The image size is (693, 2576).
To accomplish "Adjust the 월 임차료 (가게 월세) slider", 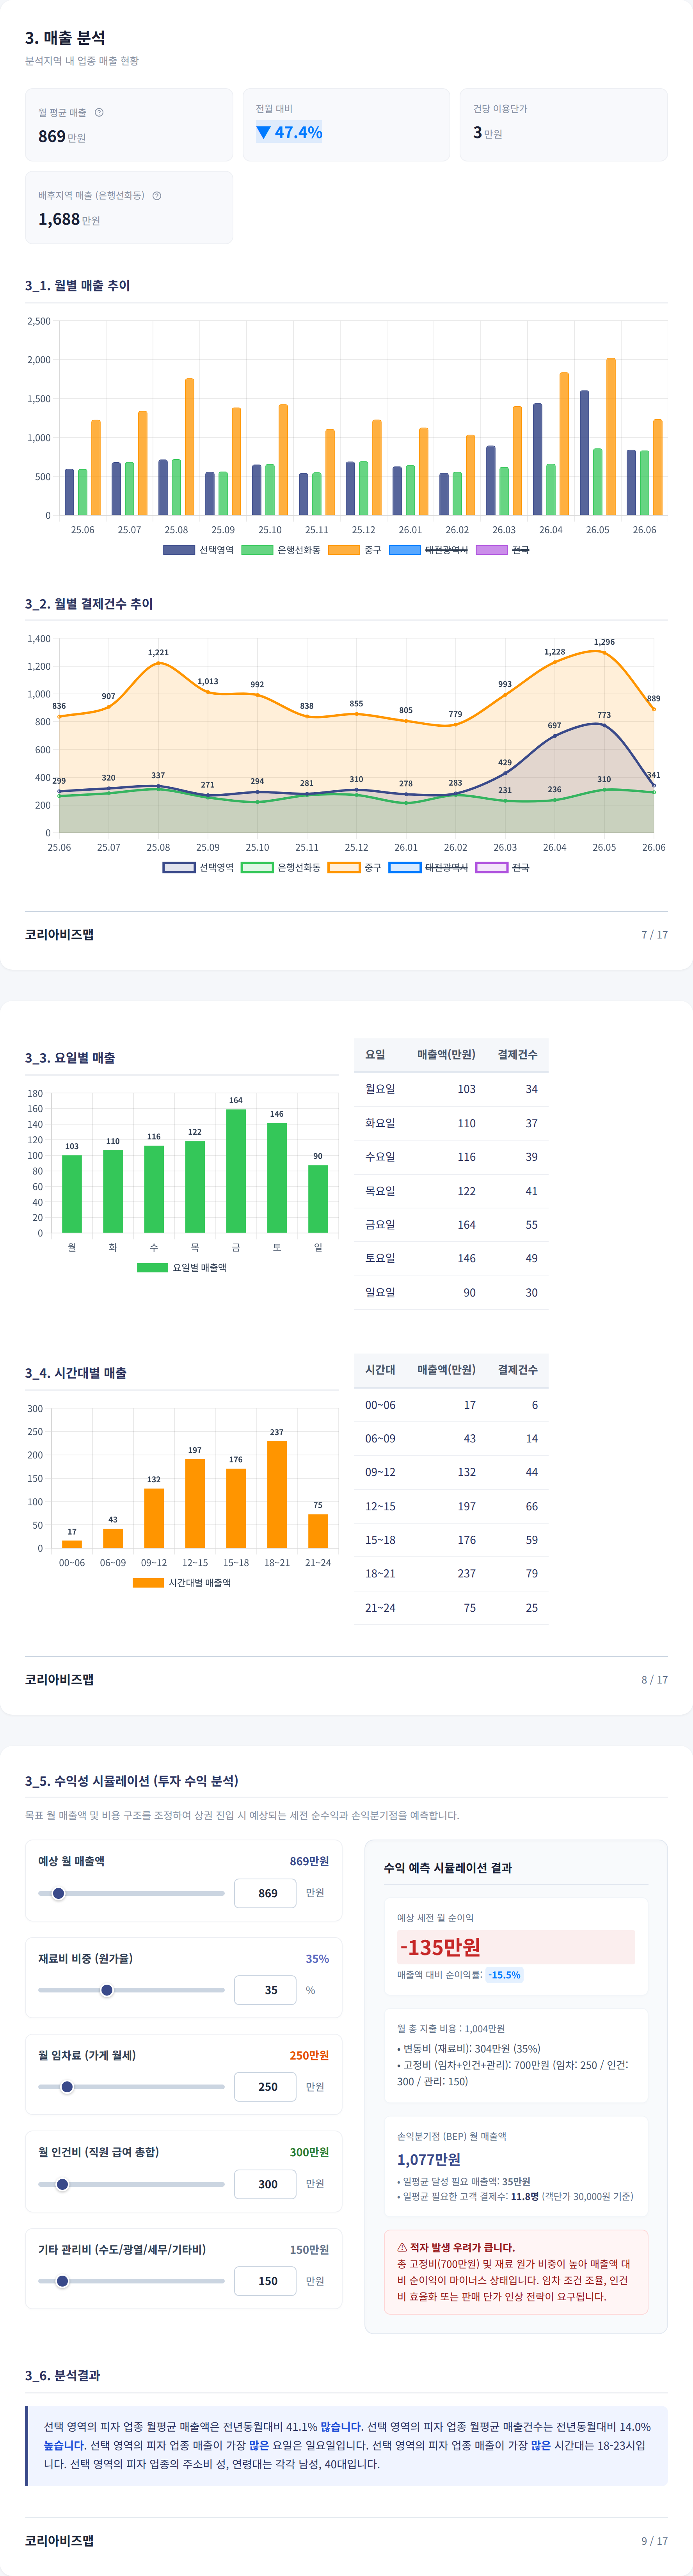I will click(131, 2087).
